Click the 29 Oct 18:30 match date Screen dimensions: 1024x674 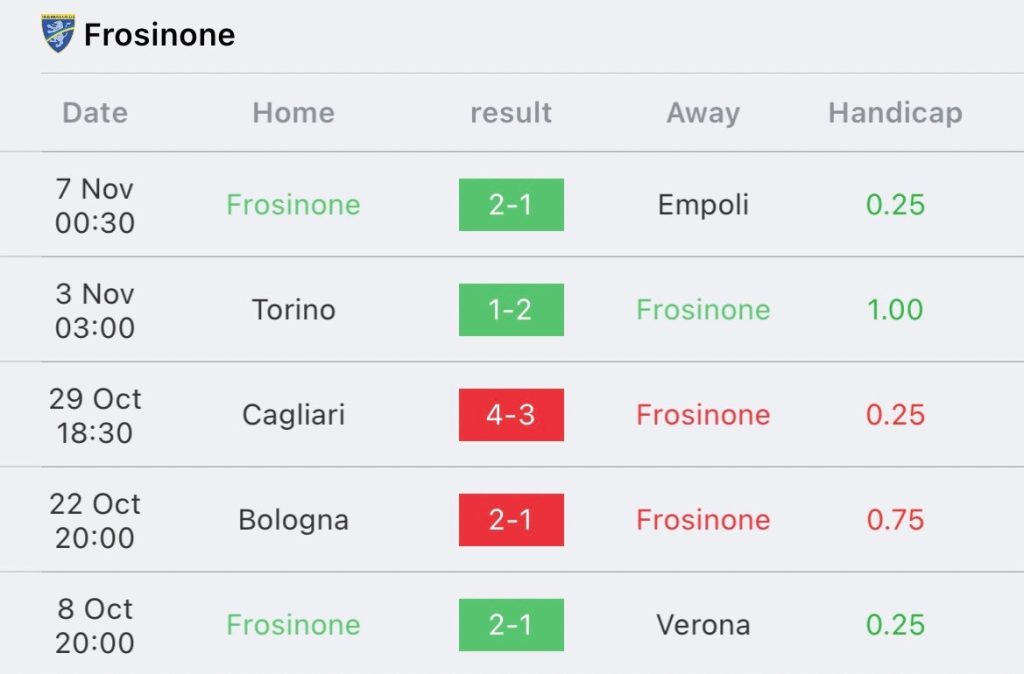(x=95, y=415)
